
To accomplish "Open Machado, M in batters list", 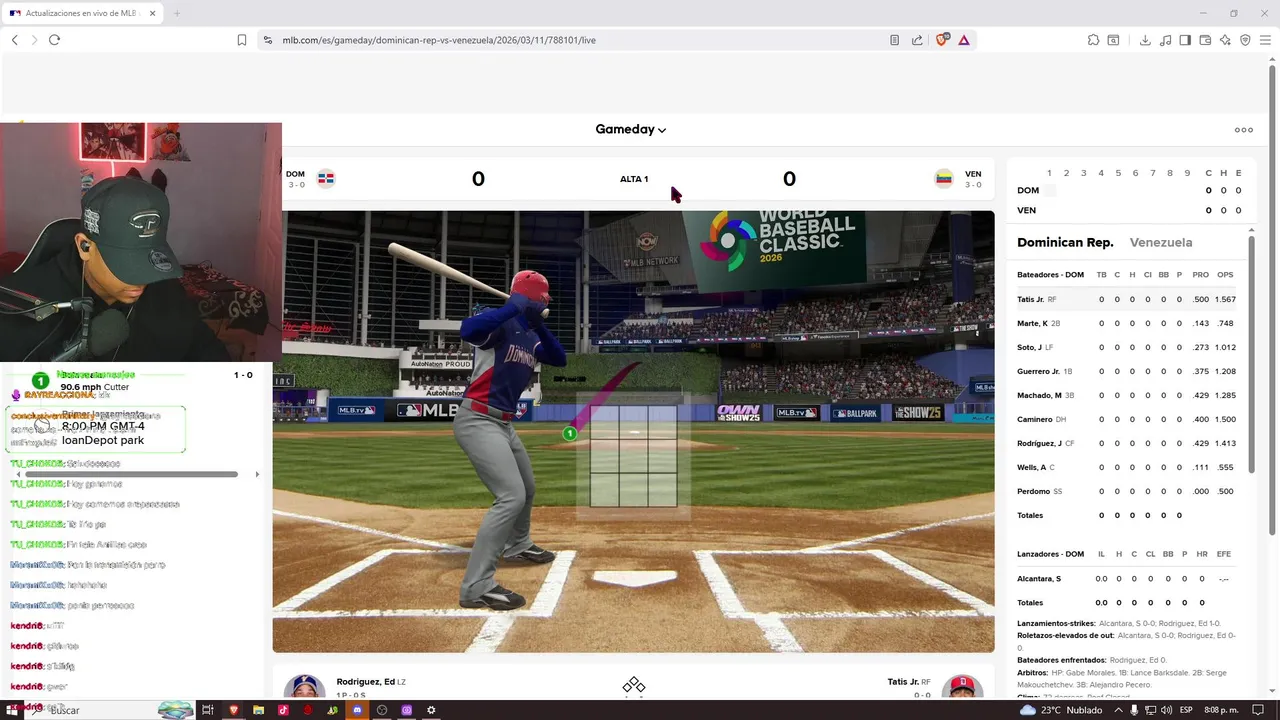I will click(1039, 396).
